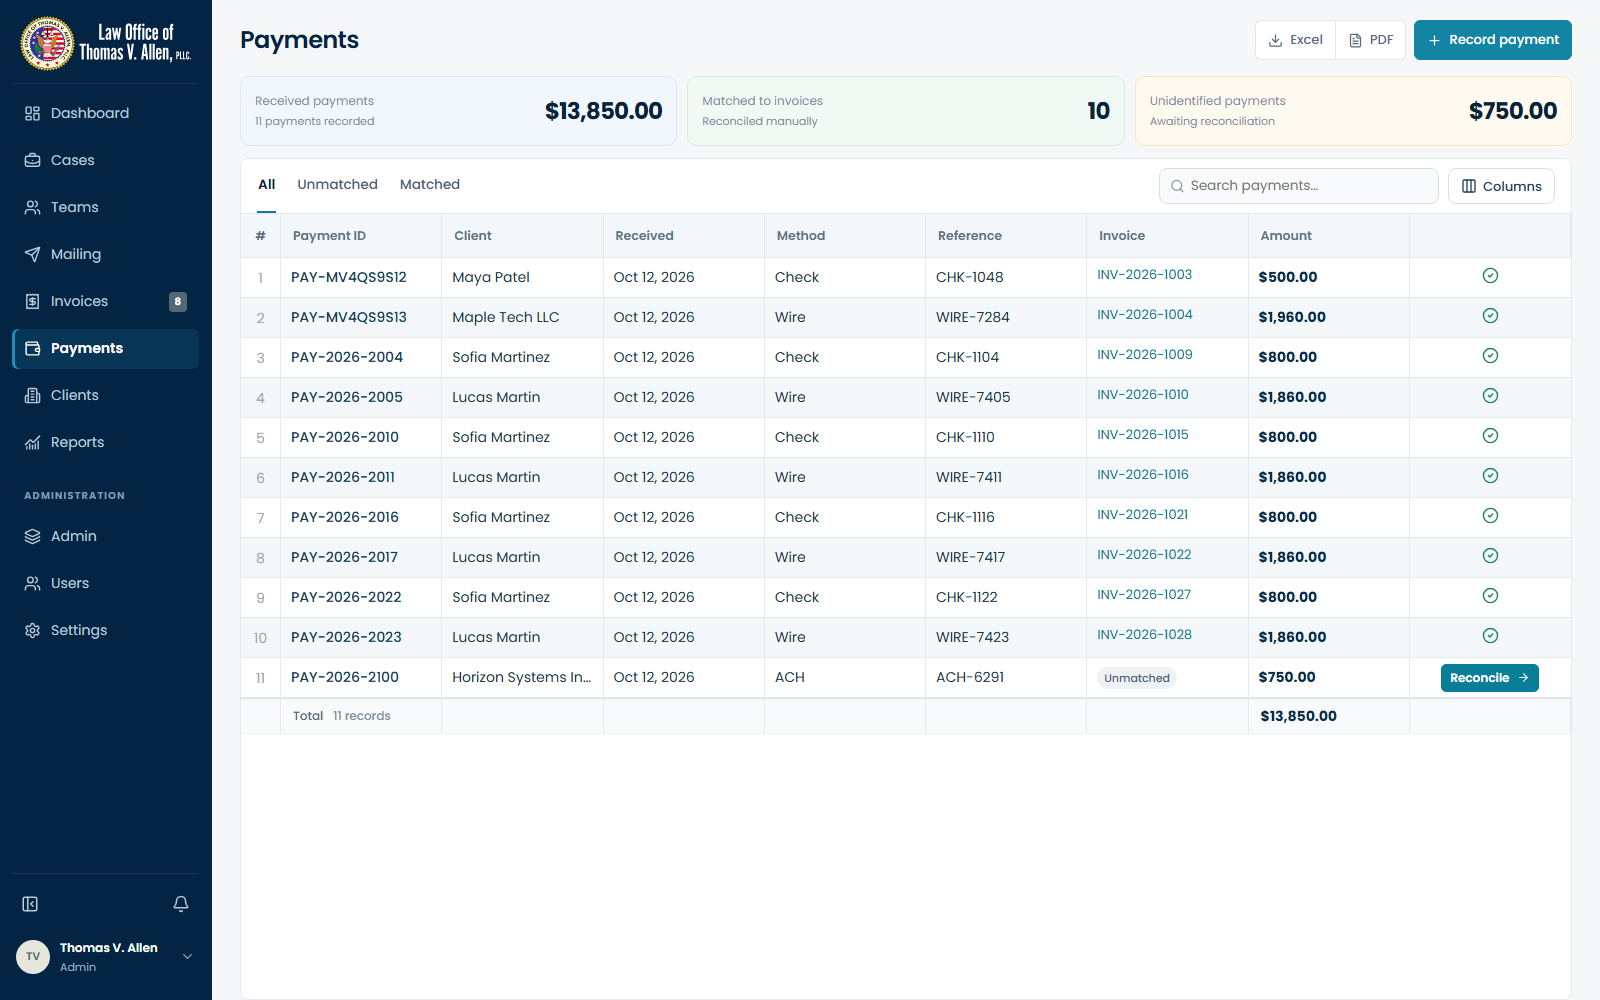Image resolution: width=1600 pixels, height=1000 pixels.
Task: Open the Clients page
Action: (105, 395)
